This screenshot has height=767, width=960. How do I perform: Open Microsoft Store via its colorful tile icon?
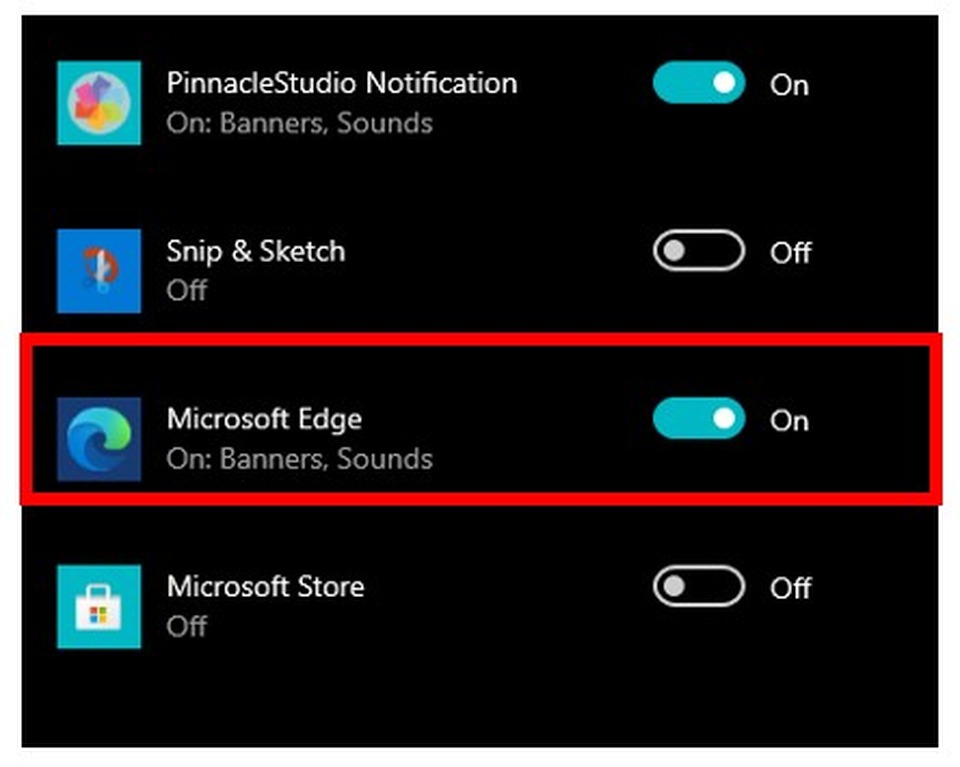click(x=98, y=606)
